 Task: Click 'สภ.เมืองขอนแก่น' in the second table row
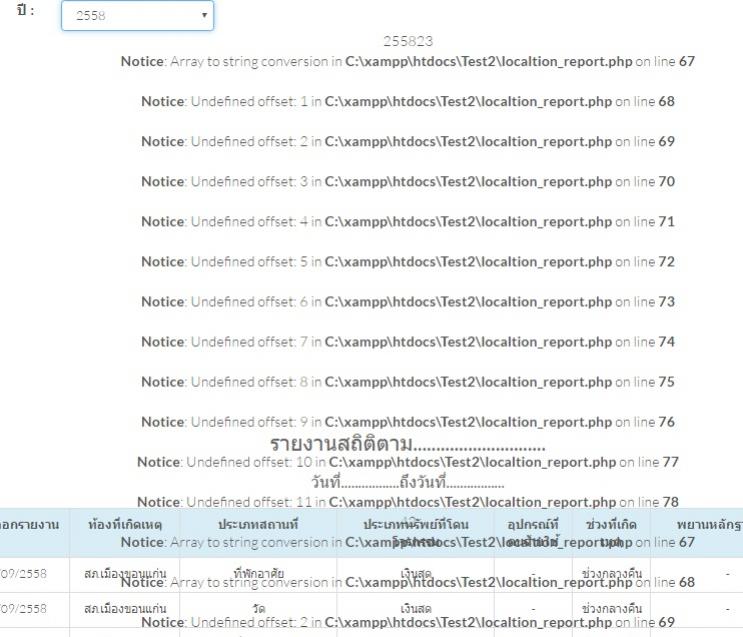pyautogui.click(x=125, y=609)
